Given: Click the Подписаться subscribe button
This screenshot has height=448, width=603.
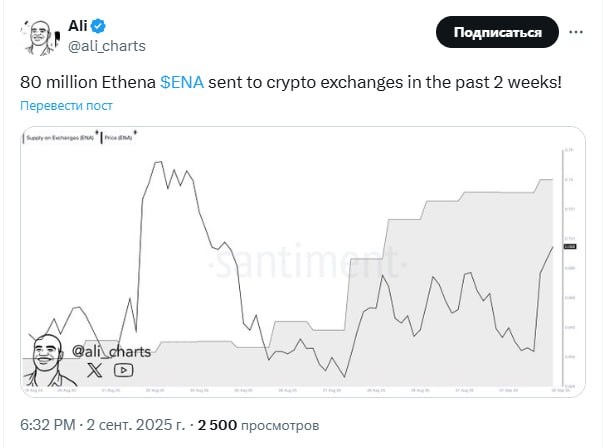Looking at the screenshot, I should click(497, 32).
